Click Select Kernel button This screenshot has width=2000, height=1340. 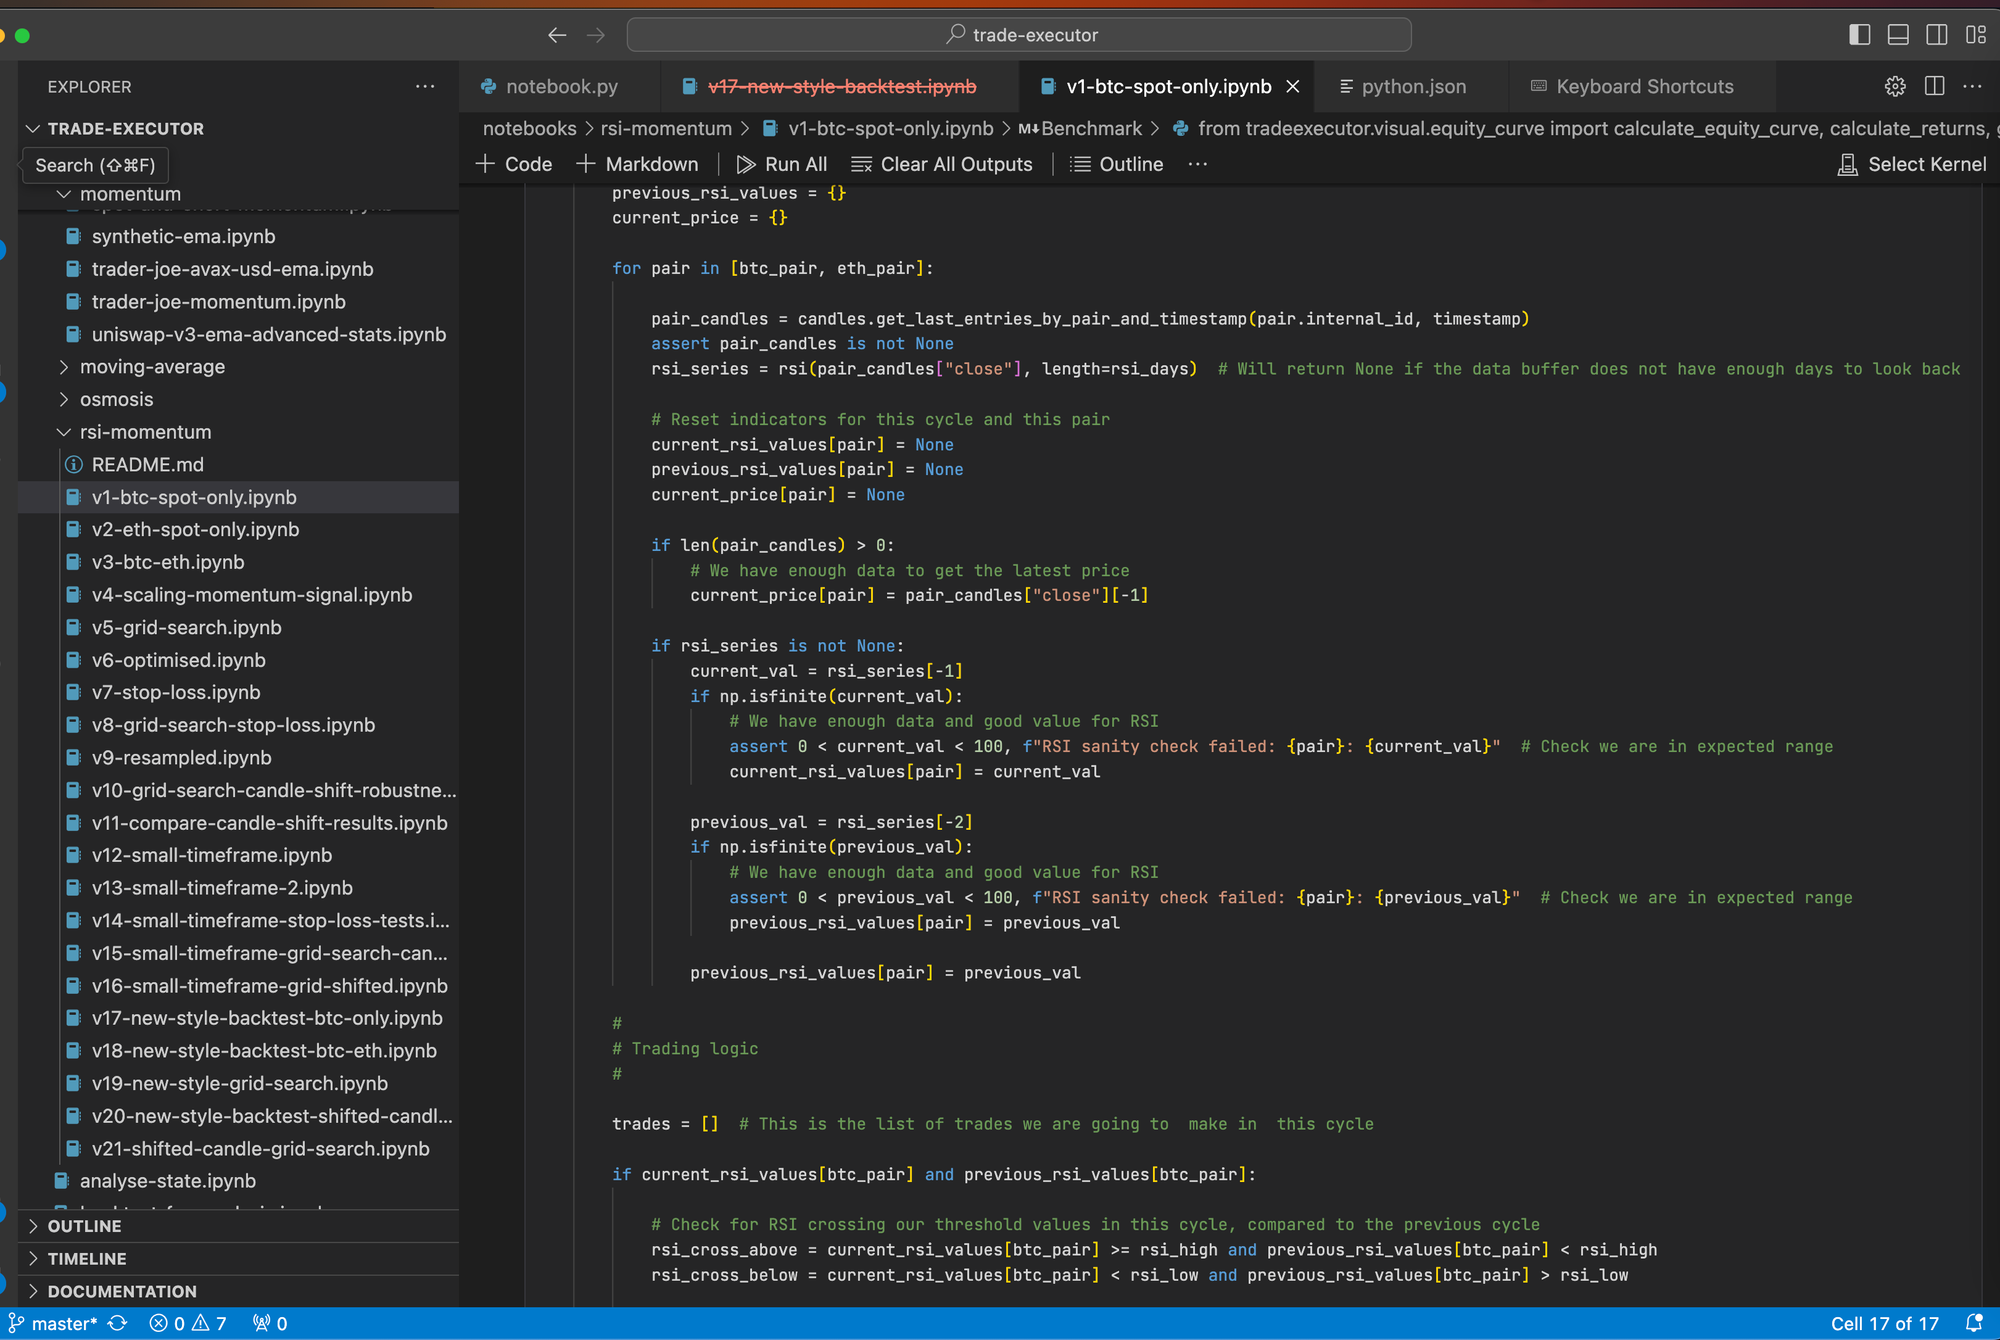tap(1912, 164)
